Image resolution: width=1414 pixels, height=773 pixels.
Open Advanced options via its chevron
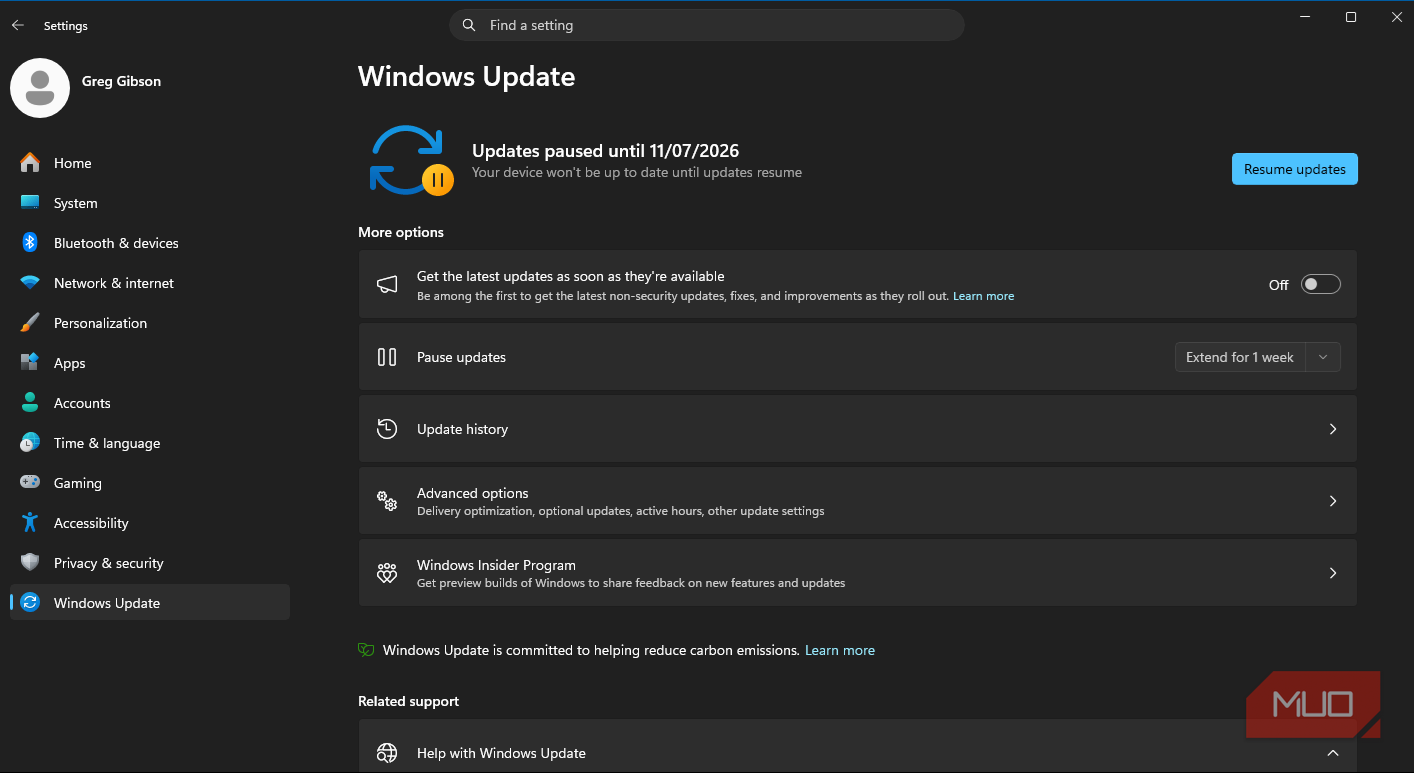tap(1333, 501)
